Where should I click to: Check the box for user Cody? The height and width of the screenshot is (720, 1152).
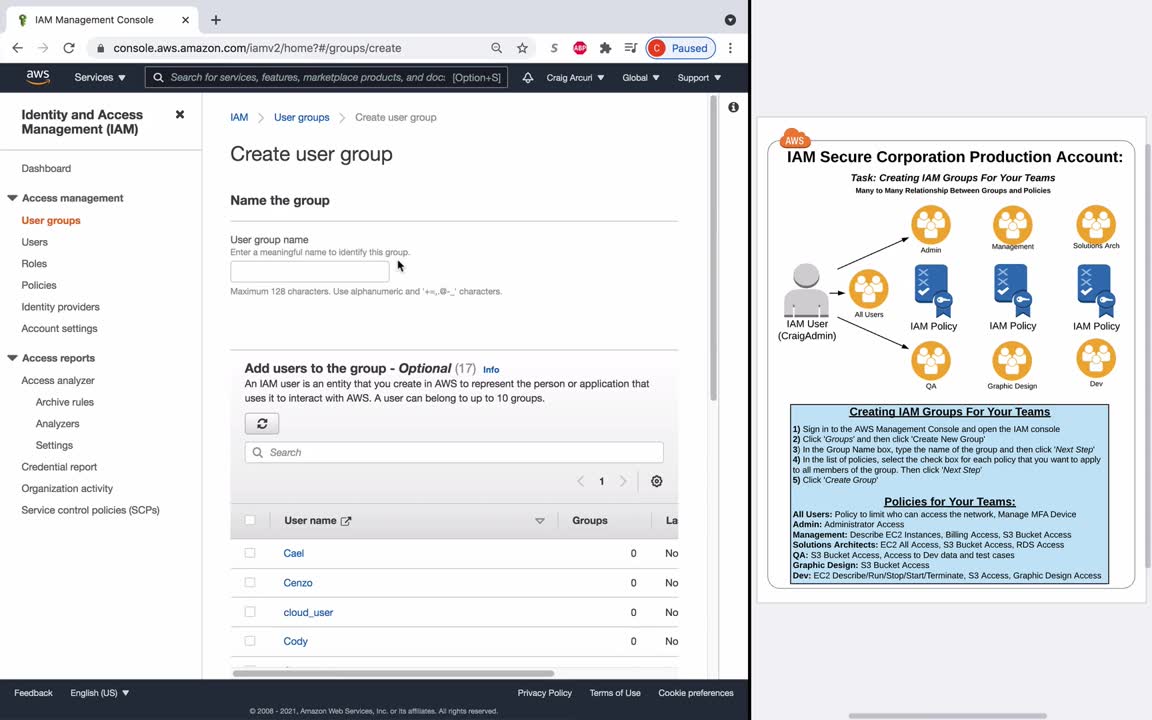pos(250,641)
